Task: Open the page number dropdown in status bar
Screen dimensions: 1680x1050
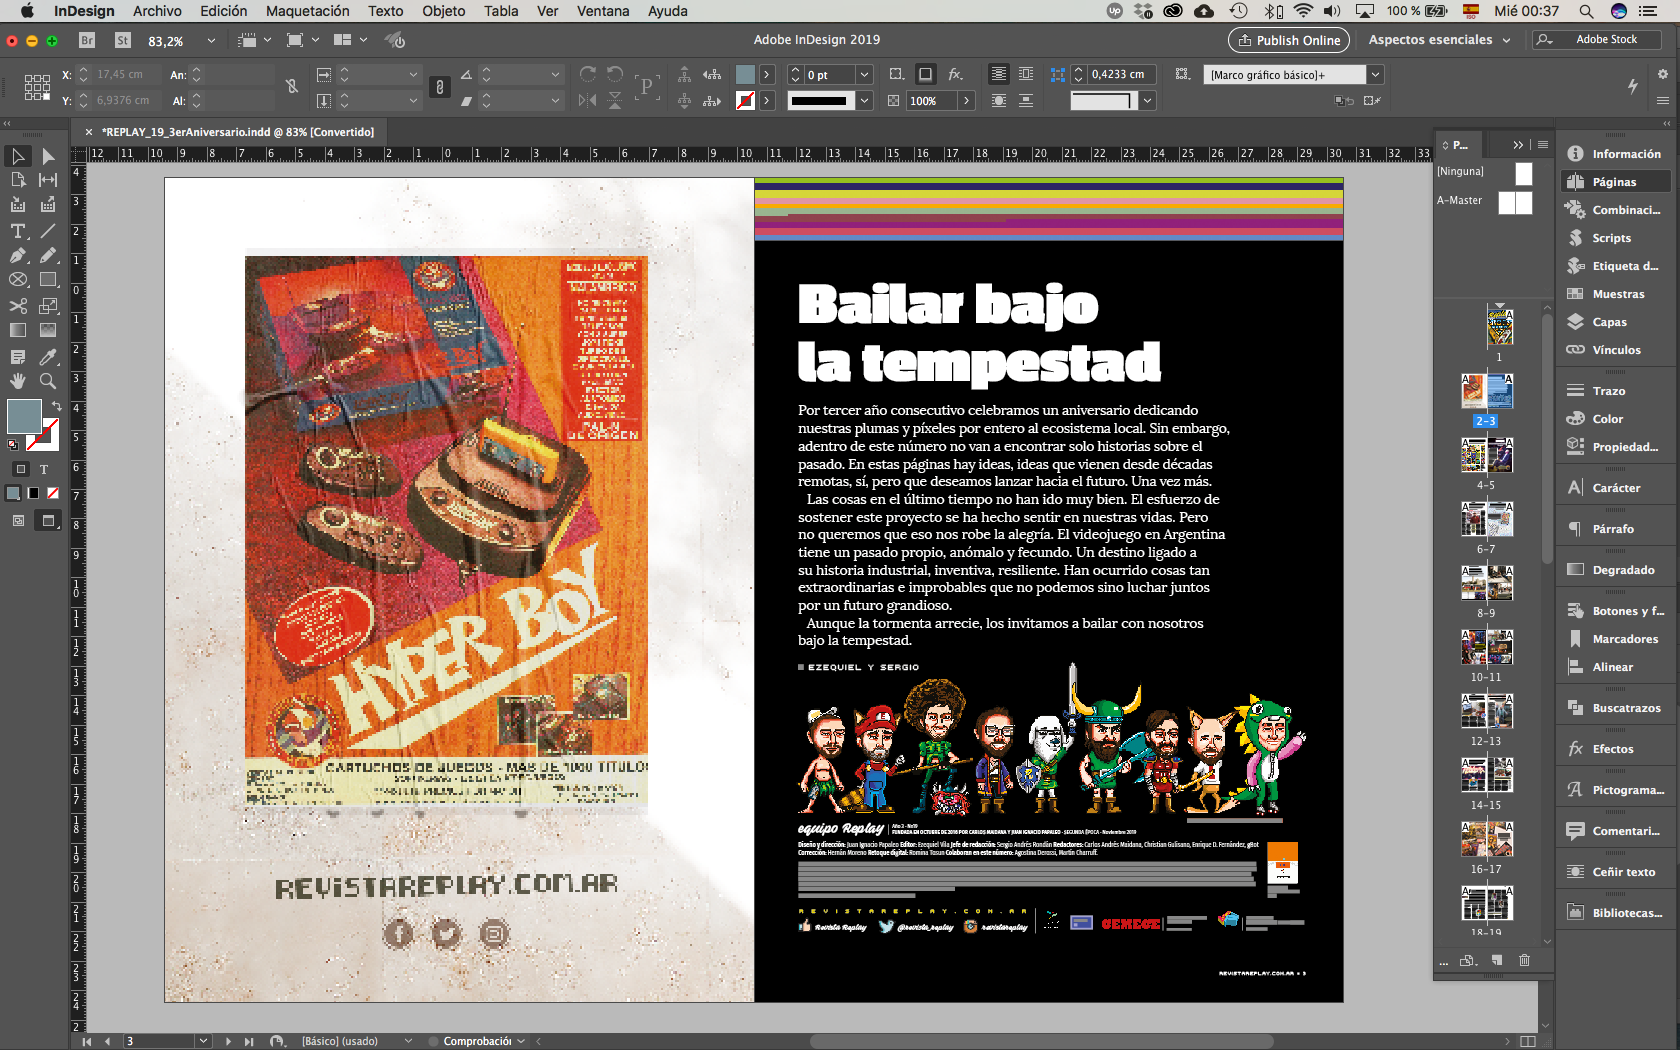Action: [x=204, y=1041]
